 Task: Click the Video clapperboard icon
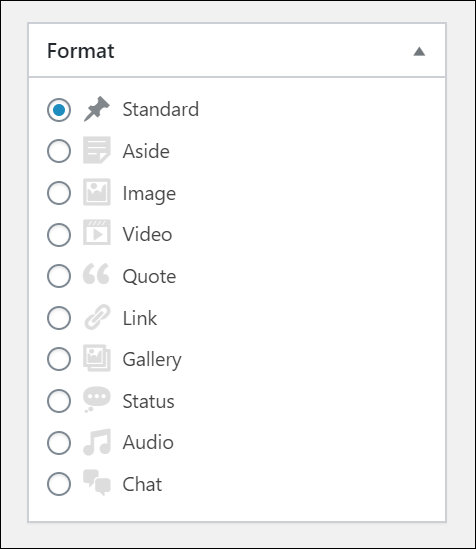pyautogui.click(x=97, y=232)
